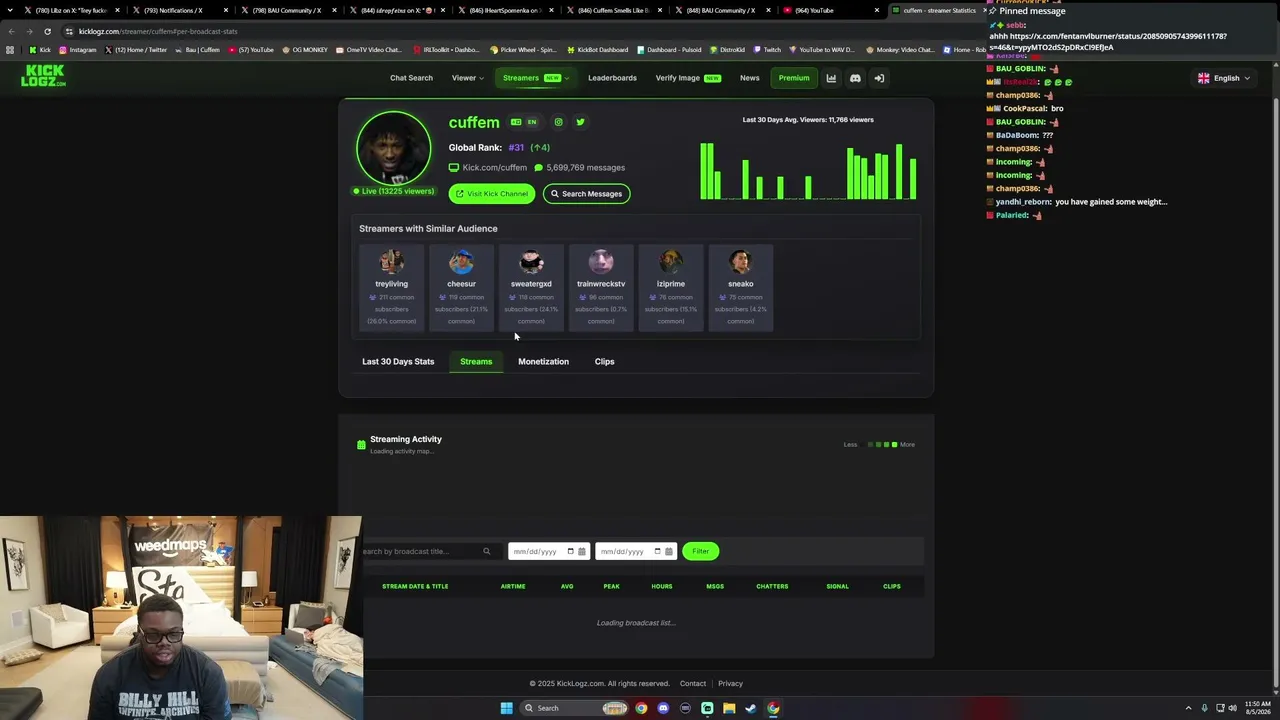Image resolution: width=1280 pixels, height=720 pixels.
Task: Open the Privacy footer link
Action: (730, 684)
